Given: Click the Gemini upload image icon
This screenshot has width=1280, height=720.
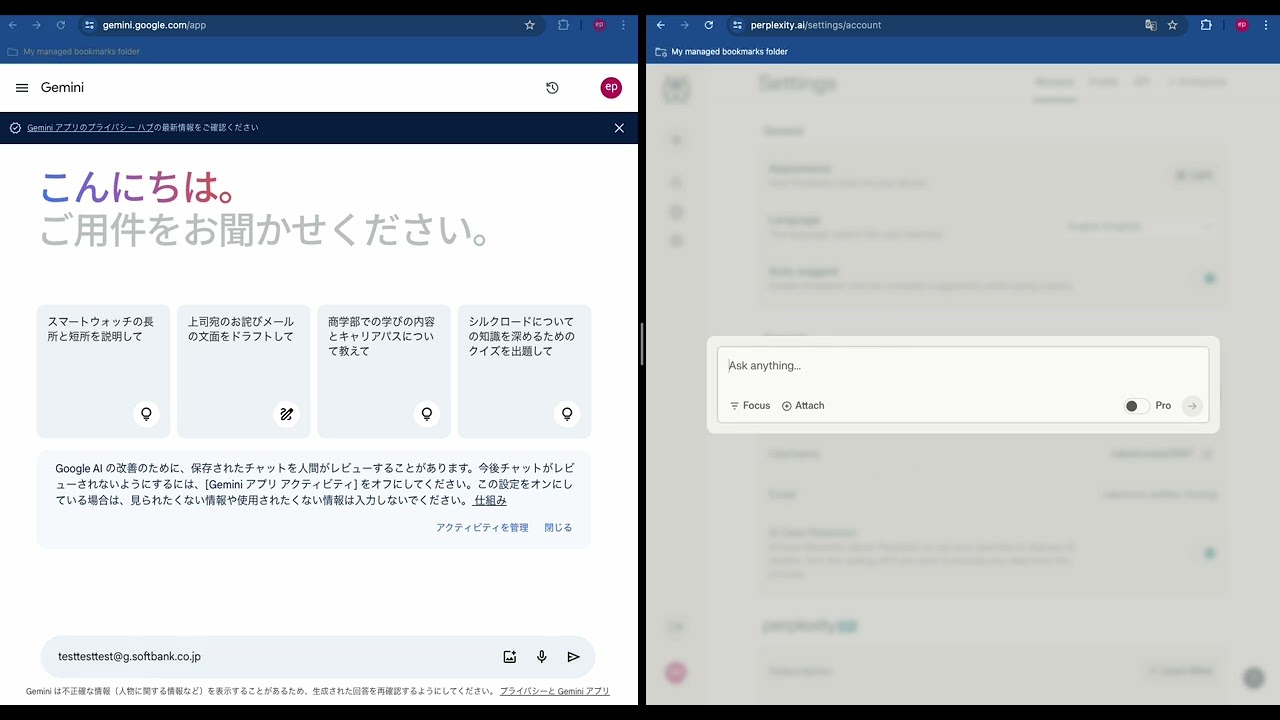Looking at the screenshot, I should pos(510,657).
